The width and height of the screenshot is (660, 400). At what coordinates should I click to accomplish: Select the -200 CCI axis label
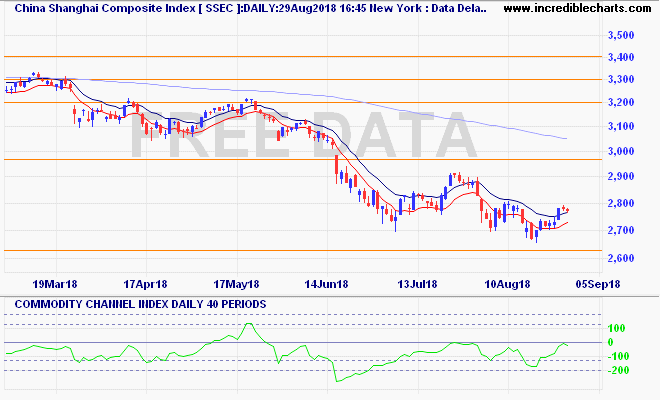pyautogui.click(x=618, y=370)
